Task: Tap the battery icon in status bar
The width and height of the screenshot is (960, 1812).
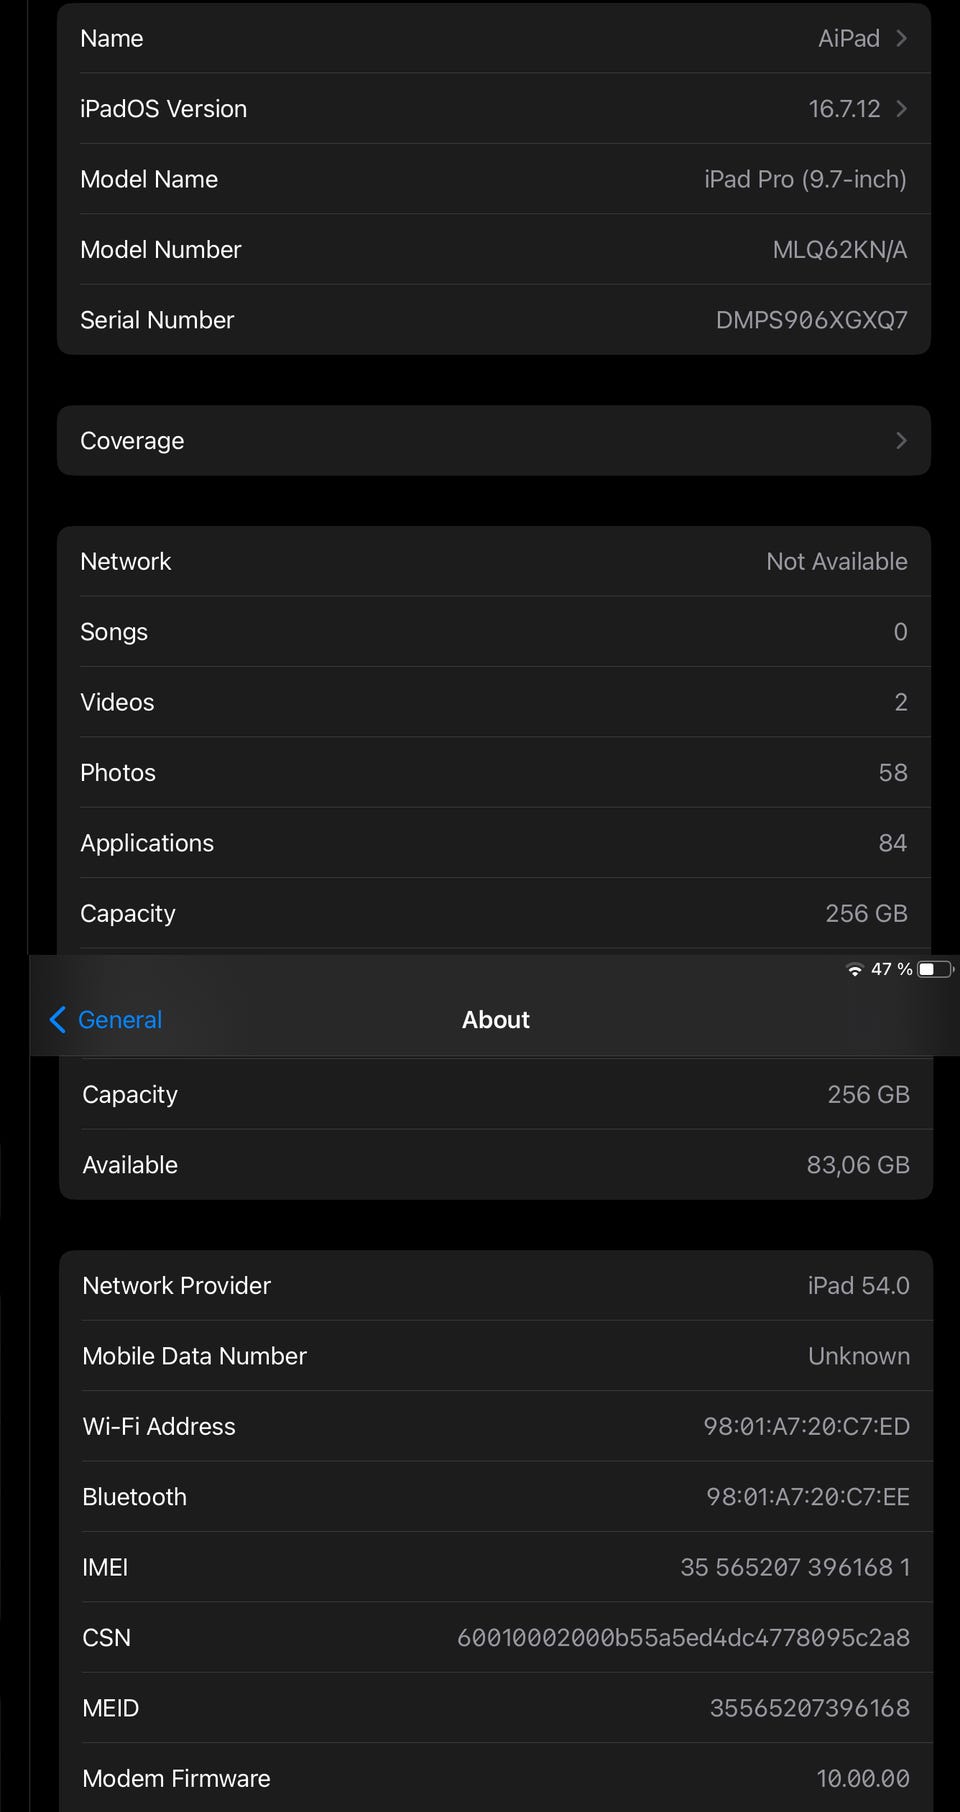Action: coord(934,969)
